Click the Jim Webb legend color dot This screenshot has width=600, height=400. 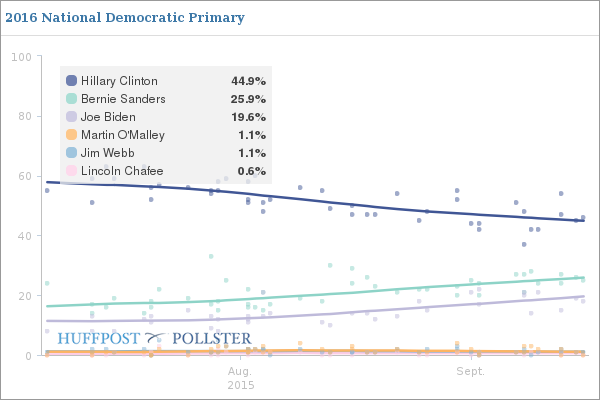[x=71, y=153]
